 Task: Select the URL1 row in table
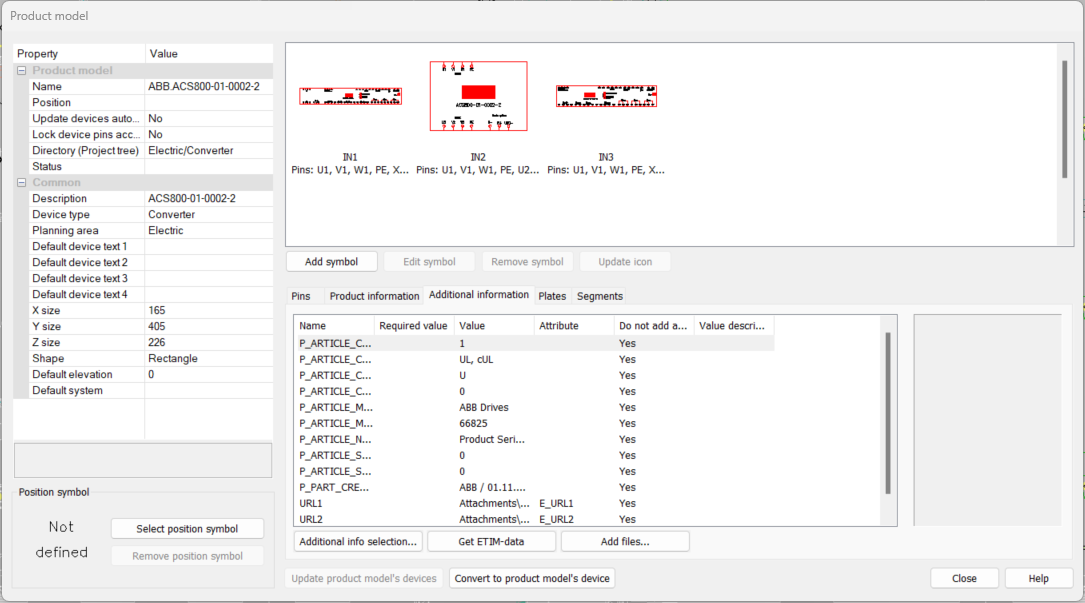coord(534,503)
